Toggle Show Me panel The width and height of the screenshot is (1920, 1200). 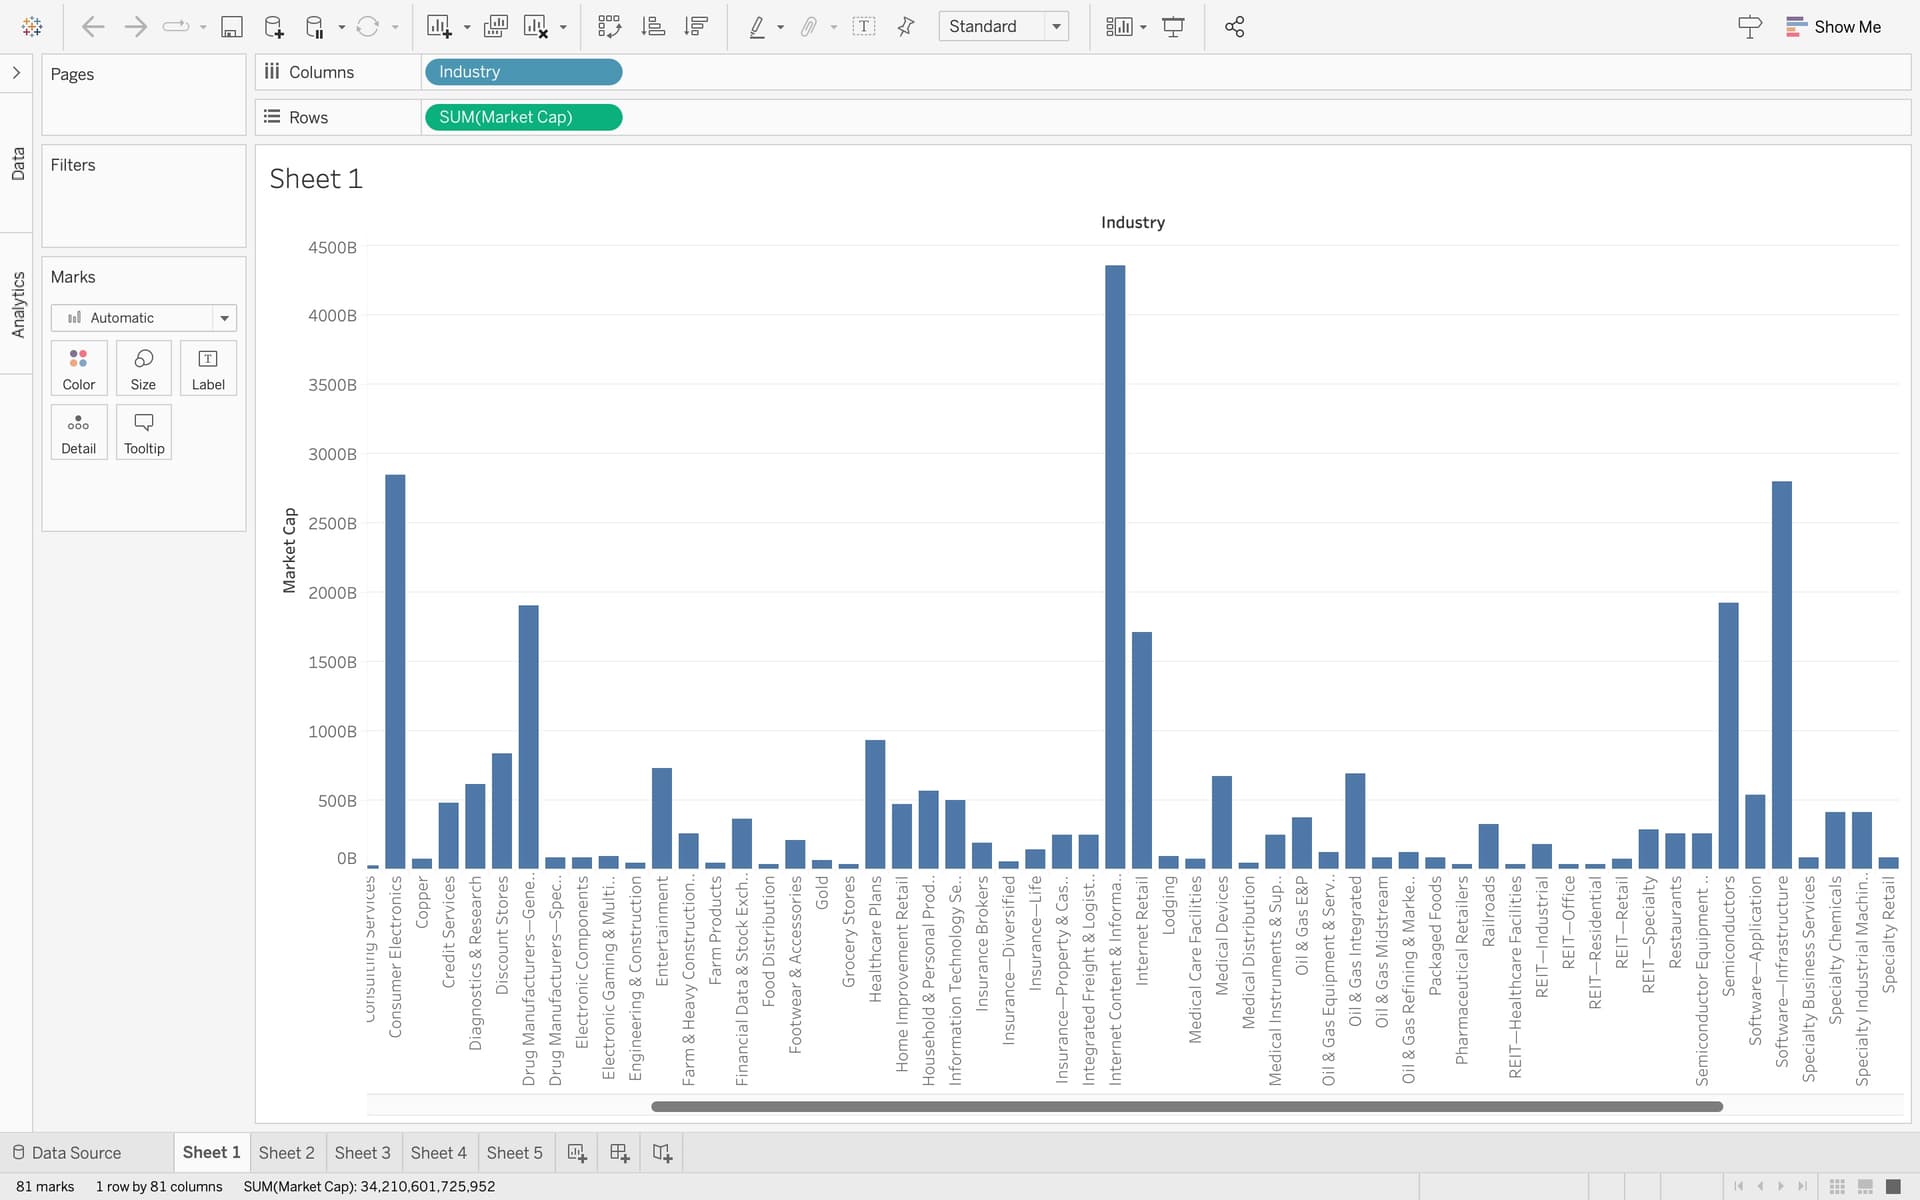click(x=1833, y=27)
